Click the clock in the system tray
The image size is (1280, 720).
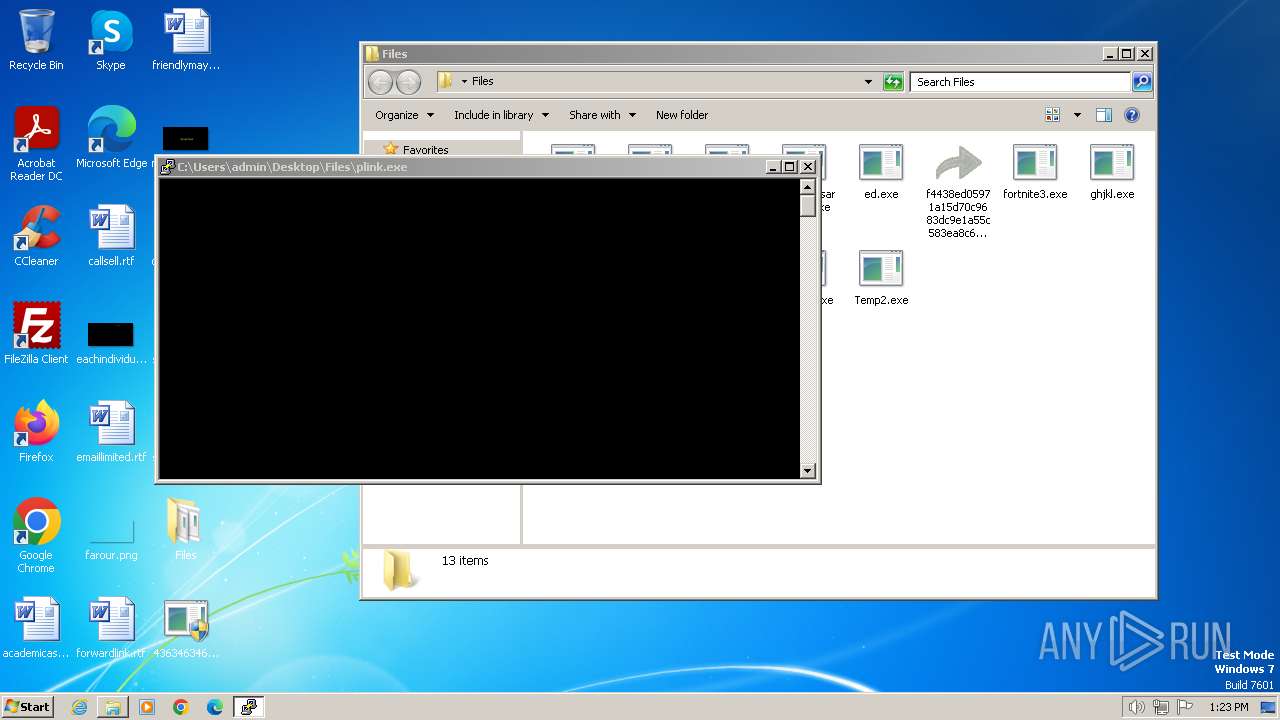[x=1229, y=707]
